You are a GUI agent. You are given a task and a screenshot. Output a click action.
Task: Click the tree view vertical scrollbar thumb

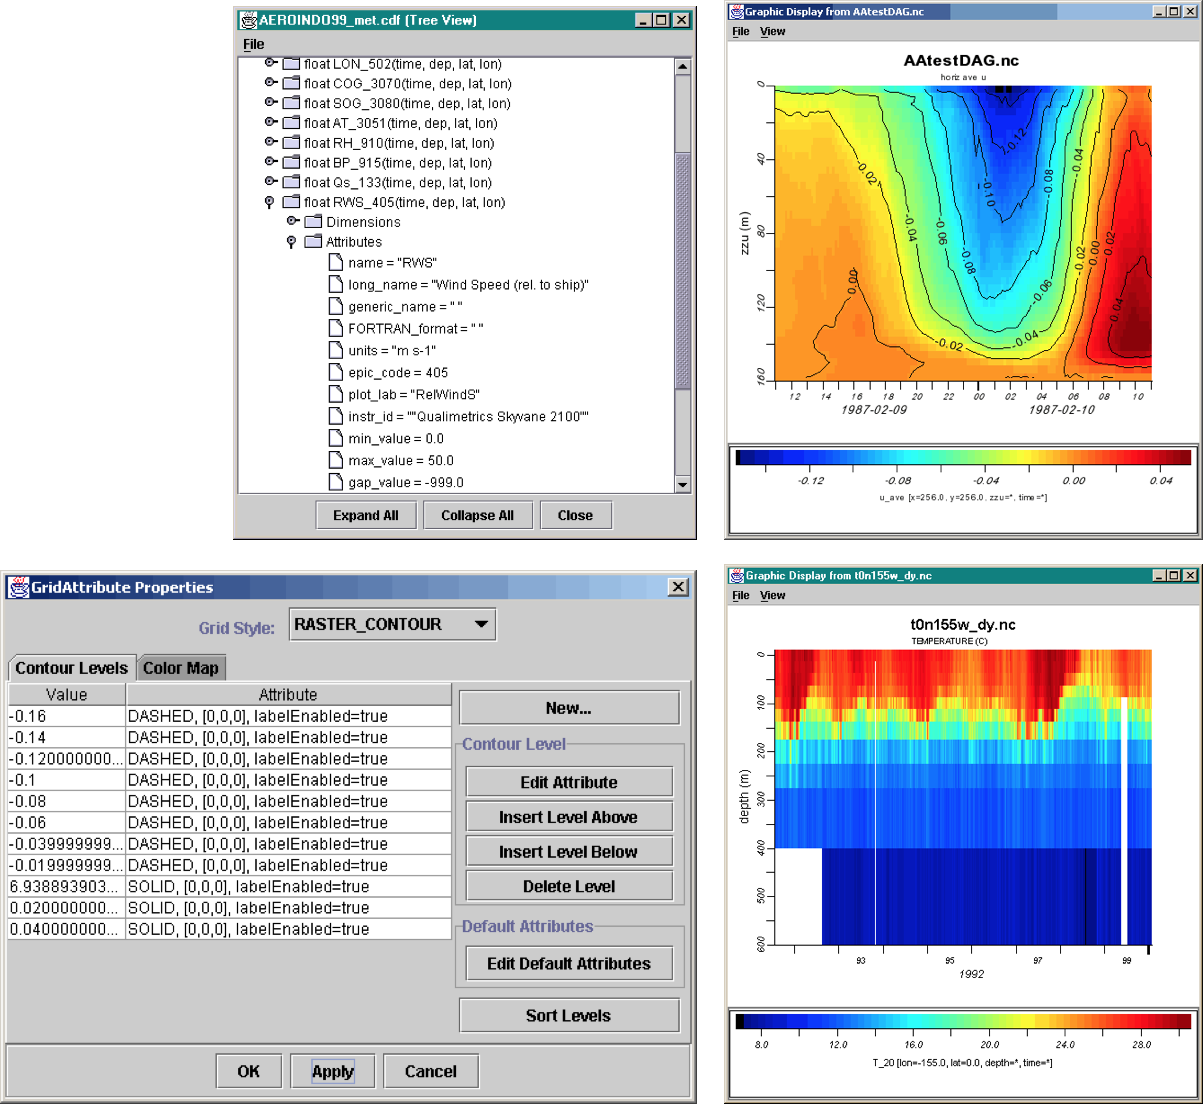click(683, 272)
